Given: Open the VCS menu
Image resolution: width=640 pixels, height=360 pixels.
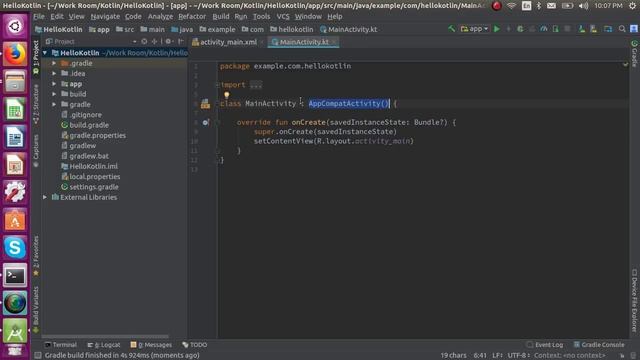Looking at the screenshot, I should 283,17.
